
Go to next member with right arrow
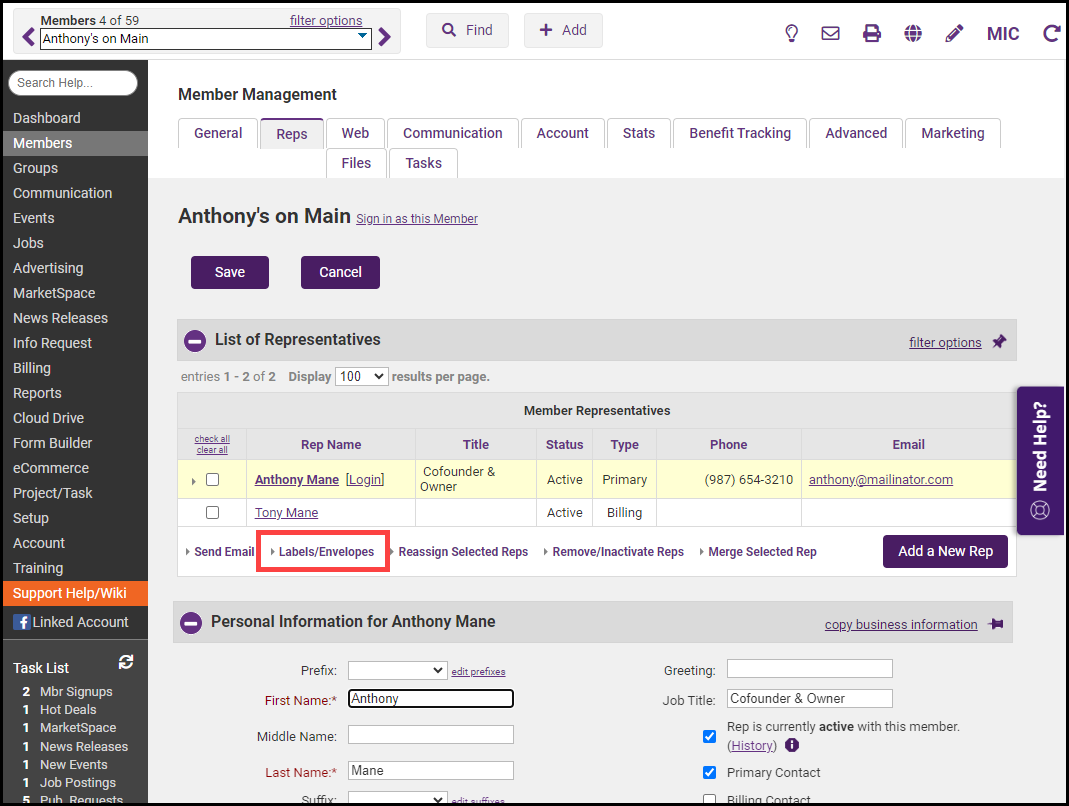pyautogui.click(x=385, y=38)
